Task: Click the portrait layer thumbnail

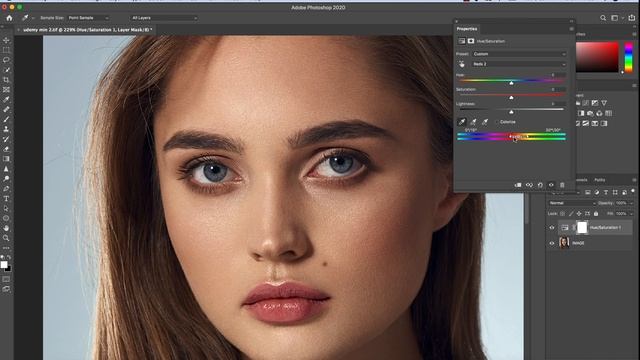Action: [x=564, y=242]
